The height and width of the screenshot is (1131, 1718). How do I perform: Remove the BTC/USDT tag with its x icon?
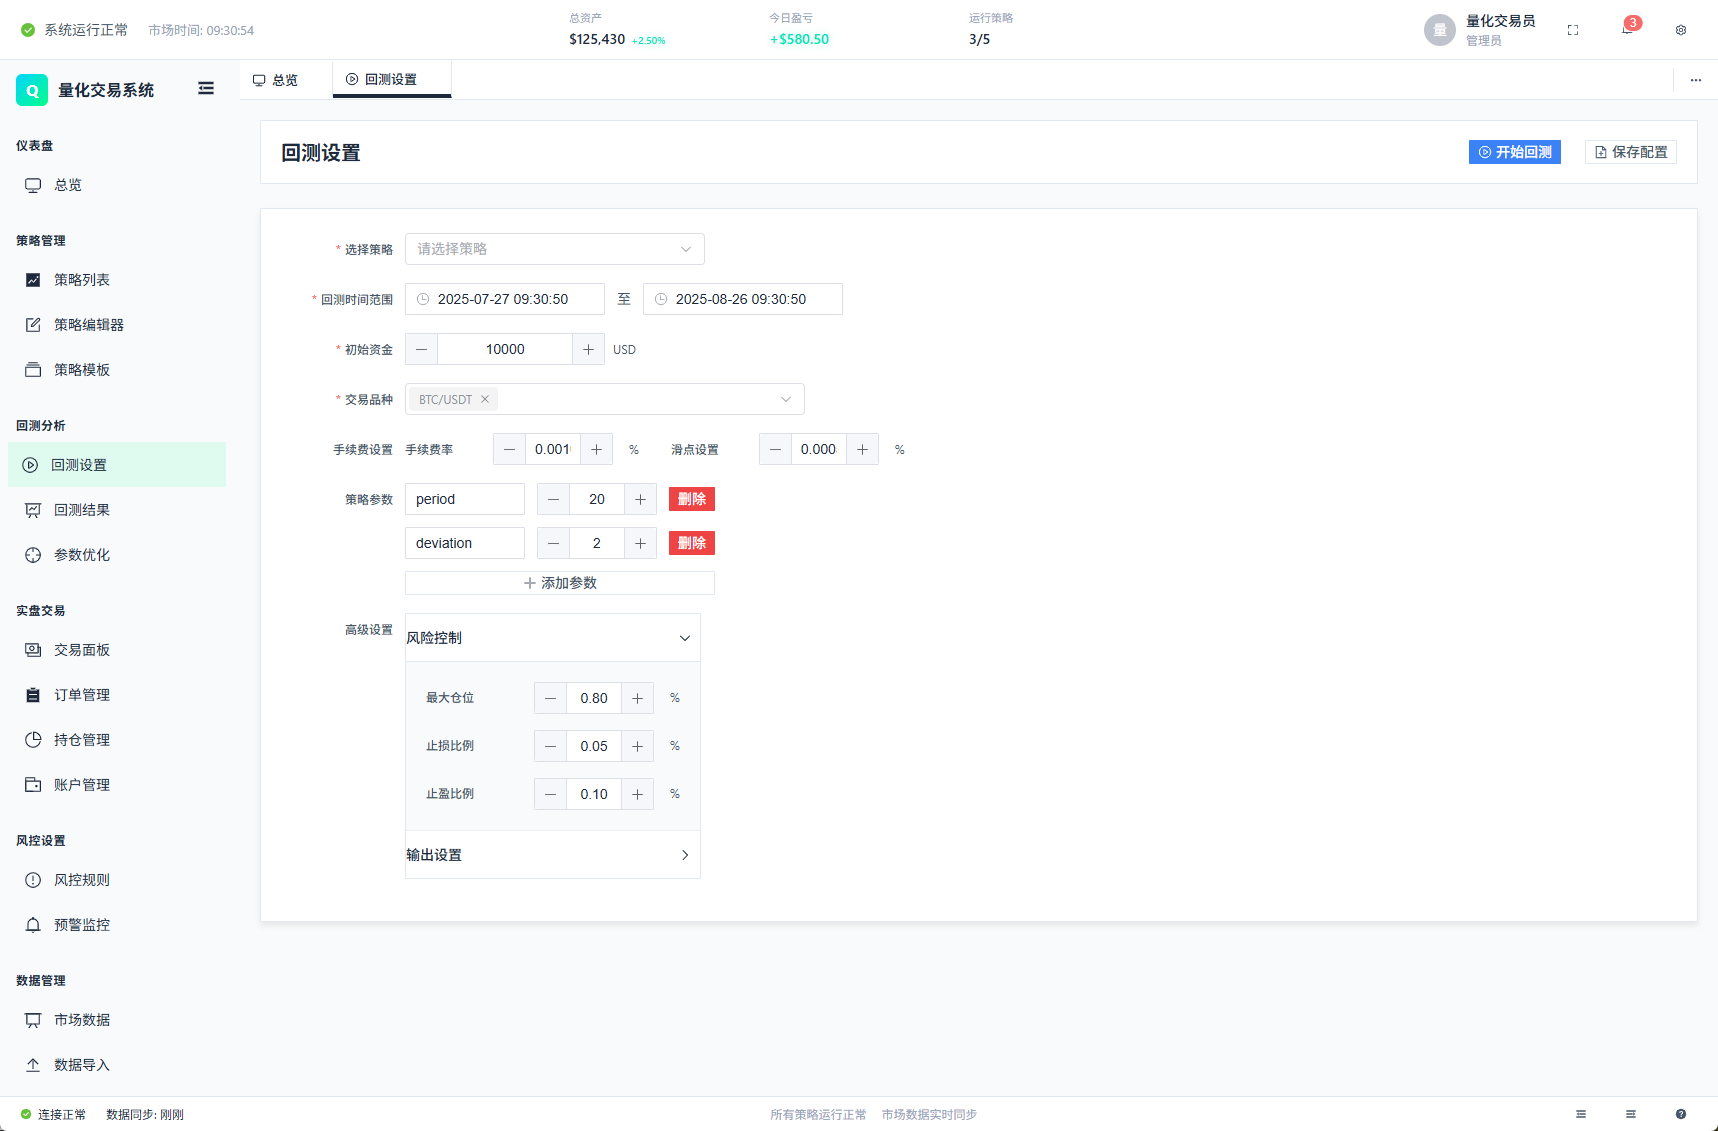click(485, 399)
